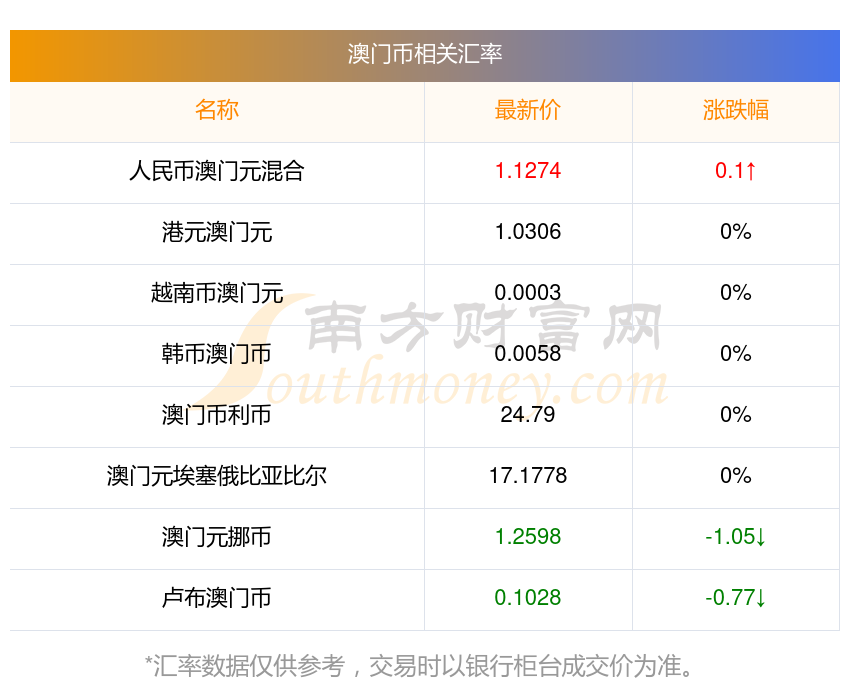This screenshot has height=698, width=850.
Task: Click the 汇率数据仅供参考 disclaimer footnote
Action: (419, 666)
